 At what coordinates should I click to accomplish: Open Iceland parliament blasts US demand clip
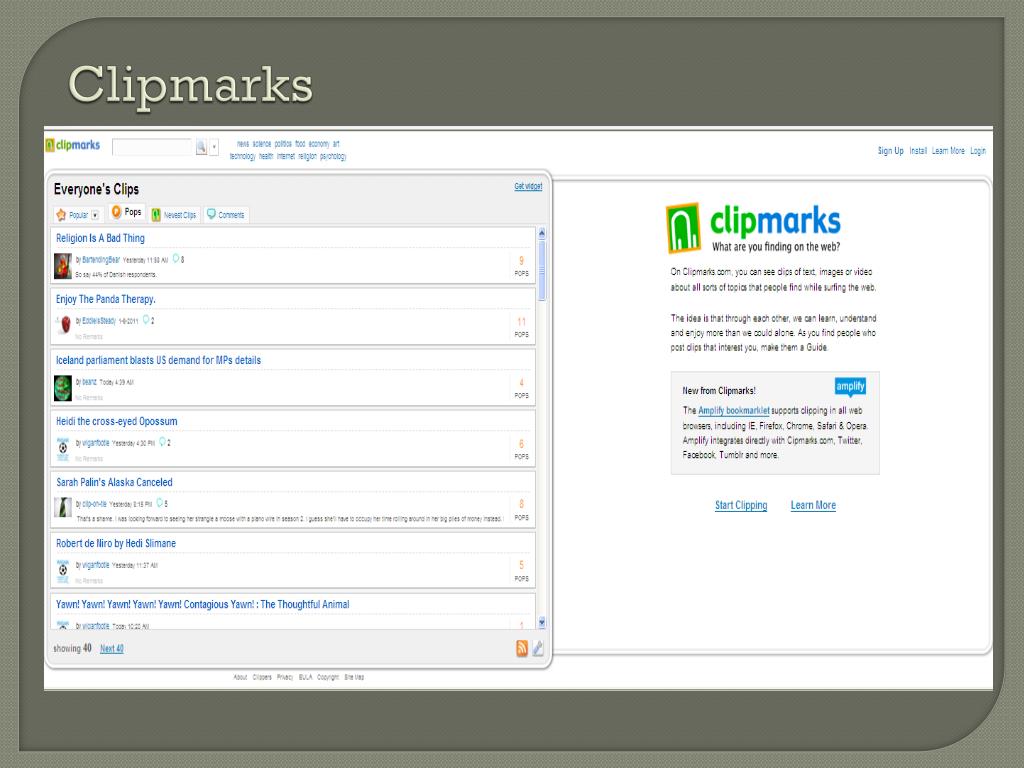coord(158,360)
